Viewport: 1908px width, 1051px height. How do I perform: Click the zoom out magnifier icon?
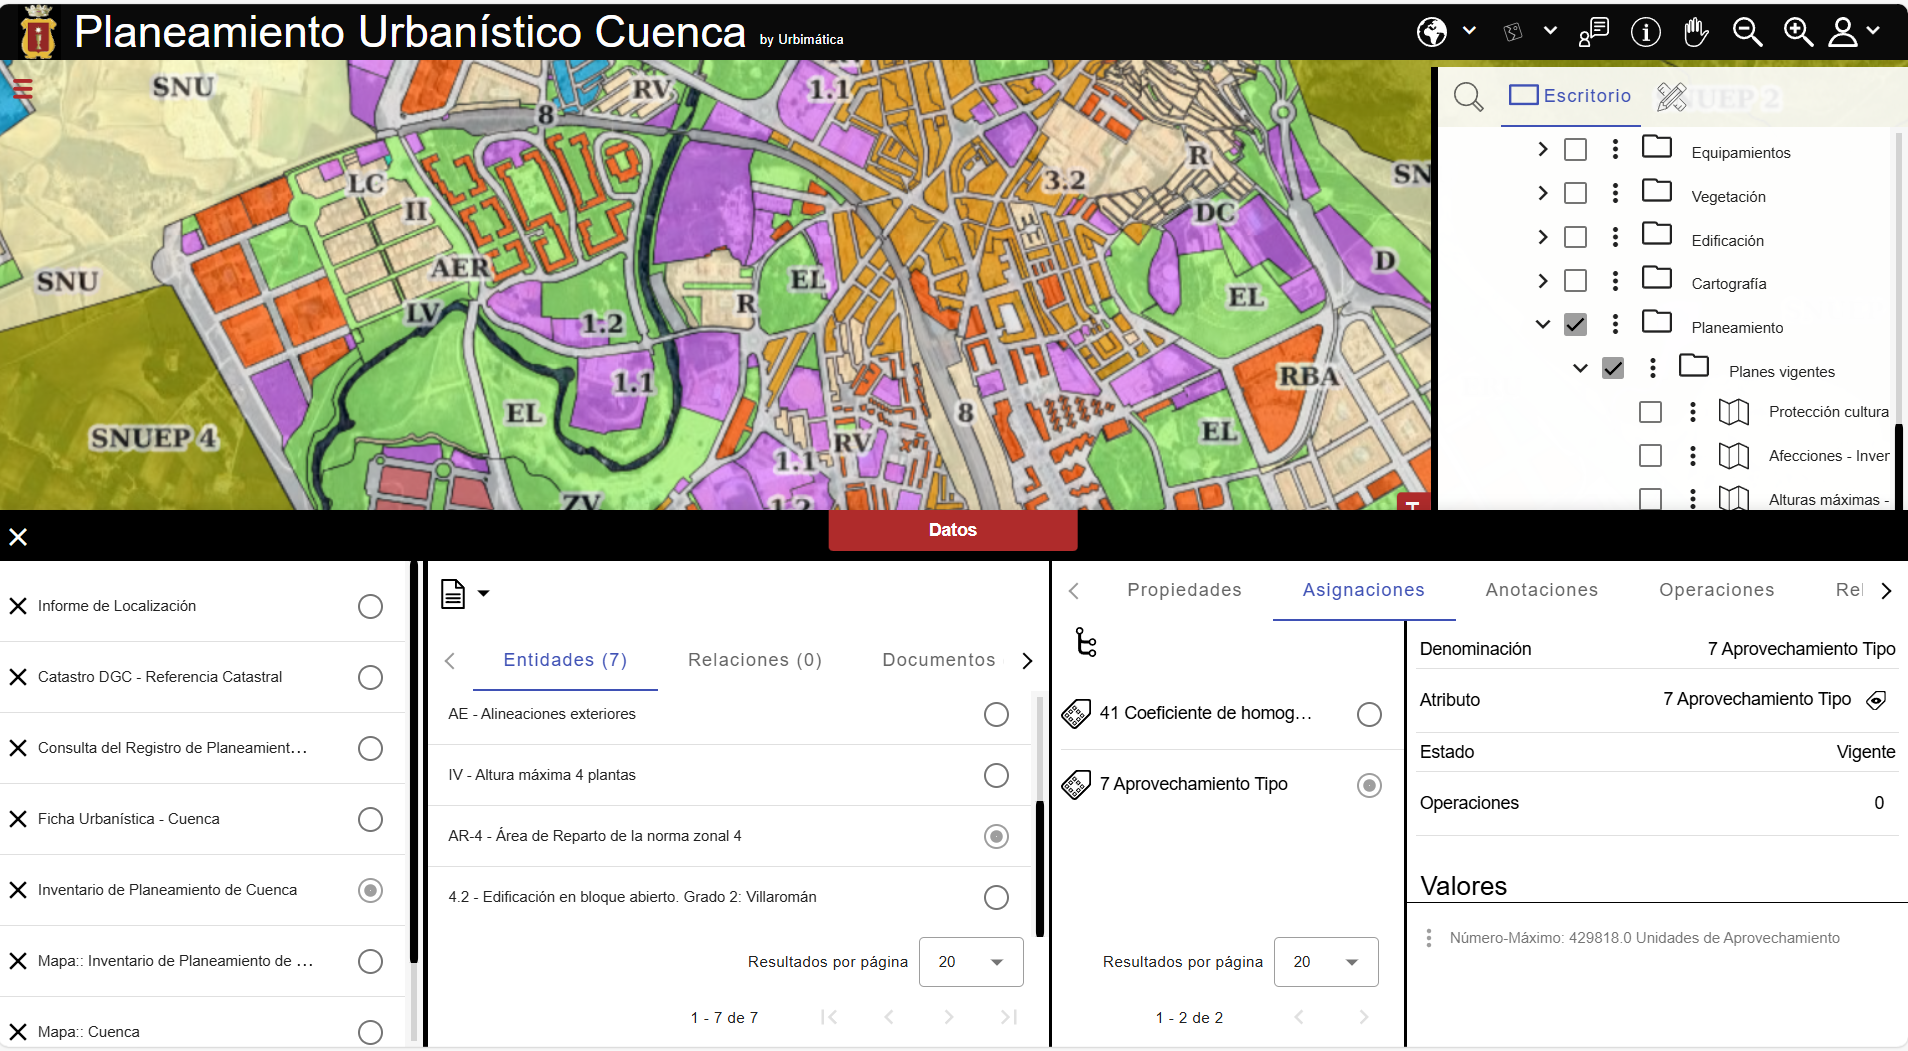pyautogui.click(x=1747, y=32)
